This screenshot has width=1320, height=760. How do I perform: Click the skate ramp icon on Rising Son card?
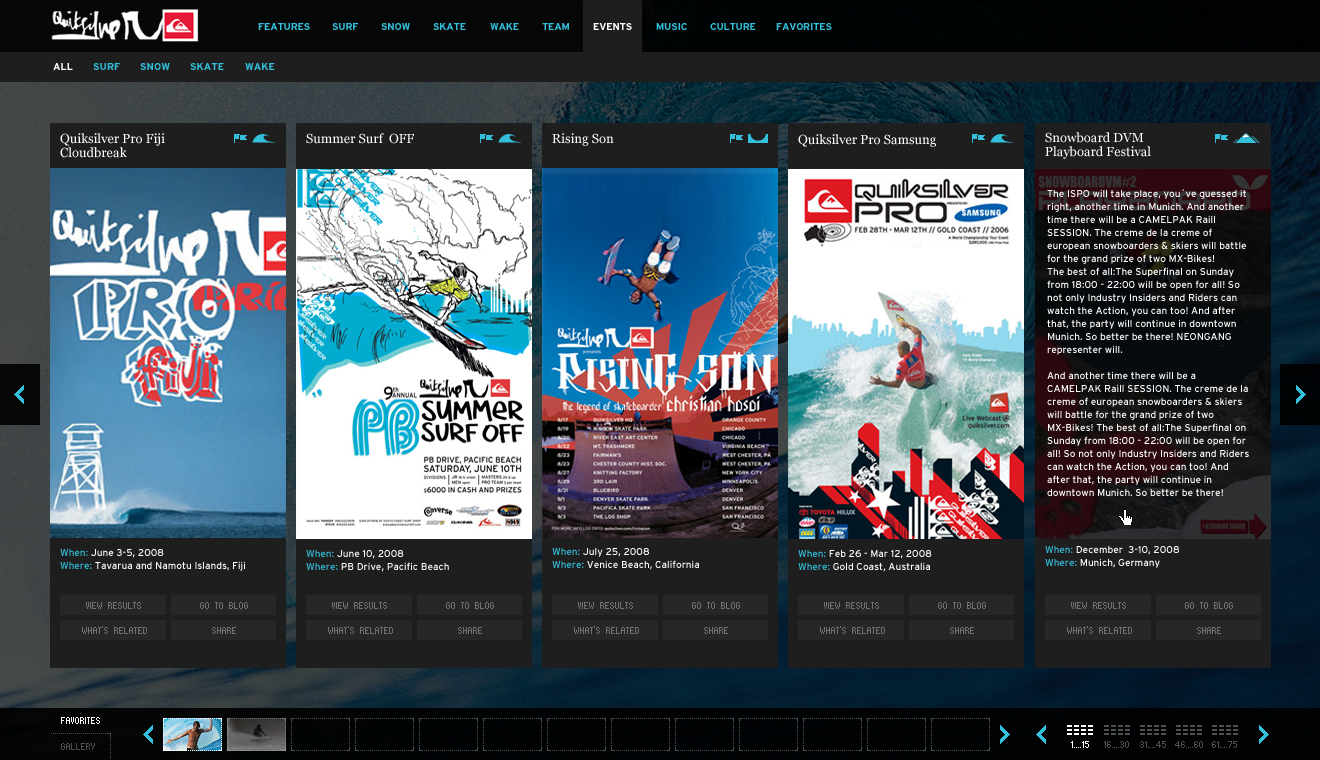click(758, 139)
